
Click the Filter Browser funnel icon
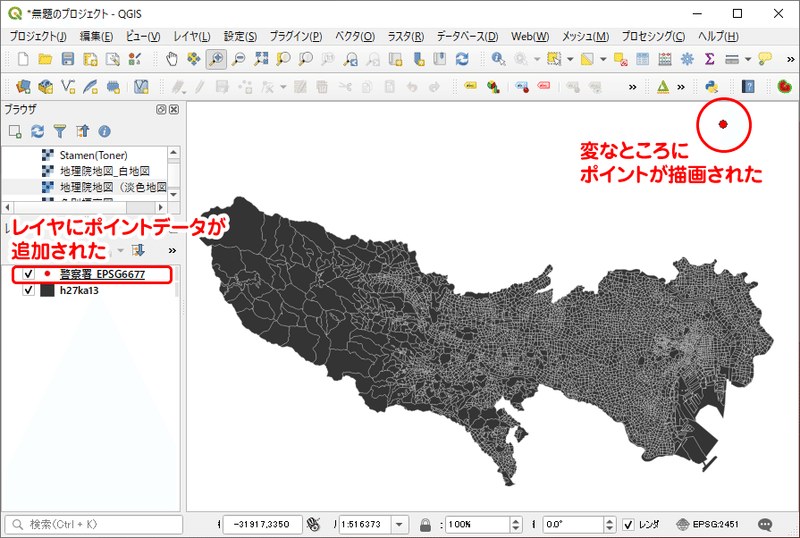click(60, 131)
